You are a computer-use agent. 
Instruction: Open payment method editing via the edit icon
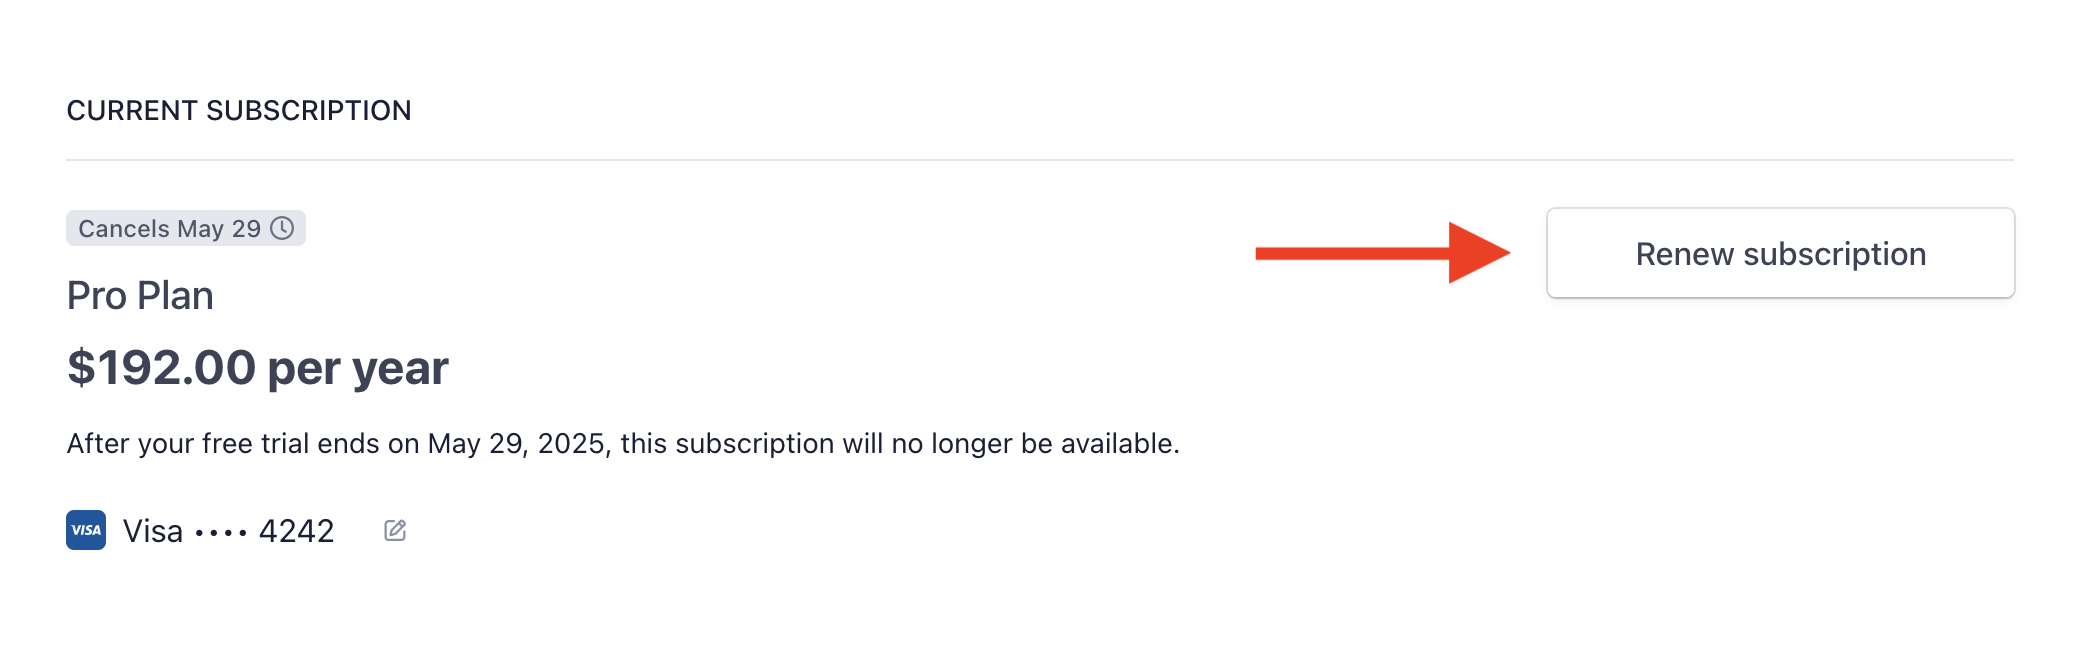394,529
